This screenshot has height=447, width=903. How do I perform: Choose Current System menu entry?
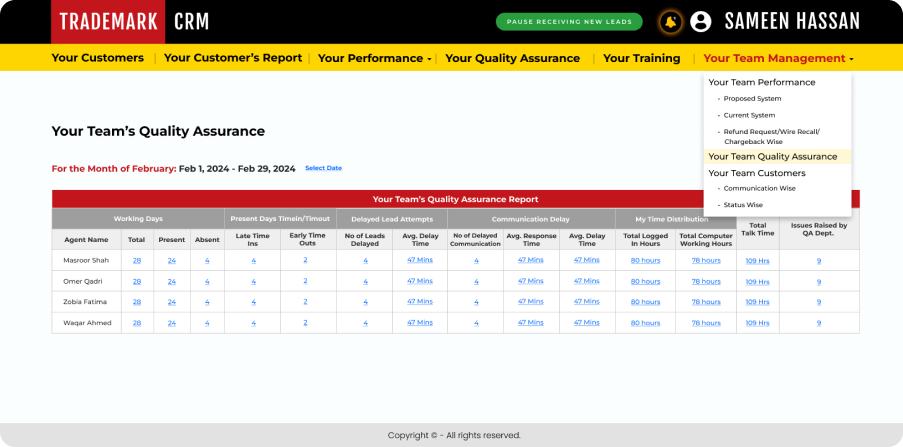click(x=749, y=115)
